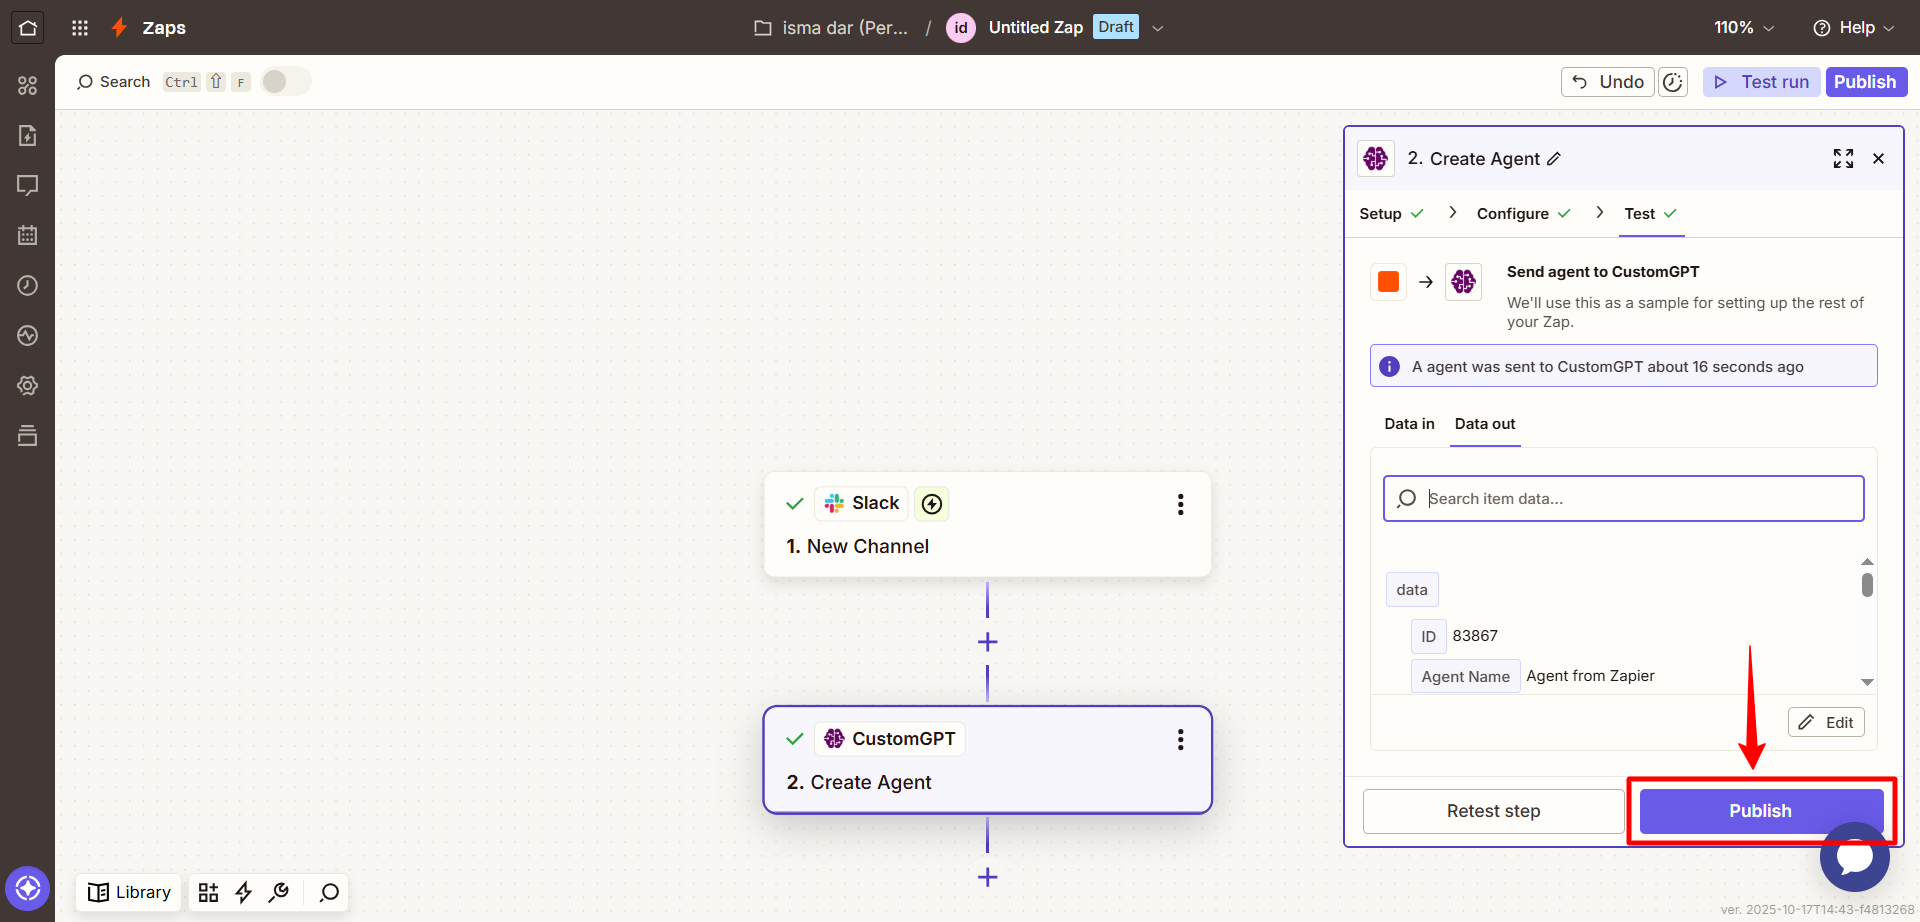The width and height of the screenshot is (1920, 922).
Task: Expand the step panel to fullscreen
Action: (1843, 159)
